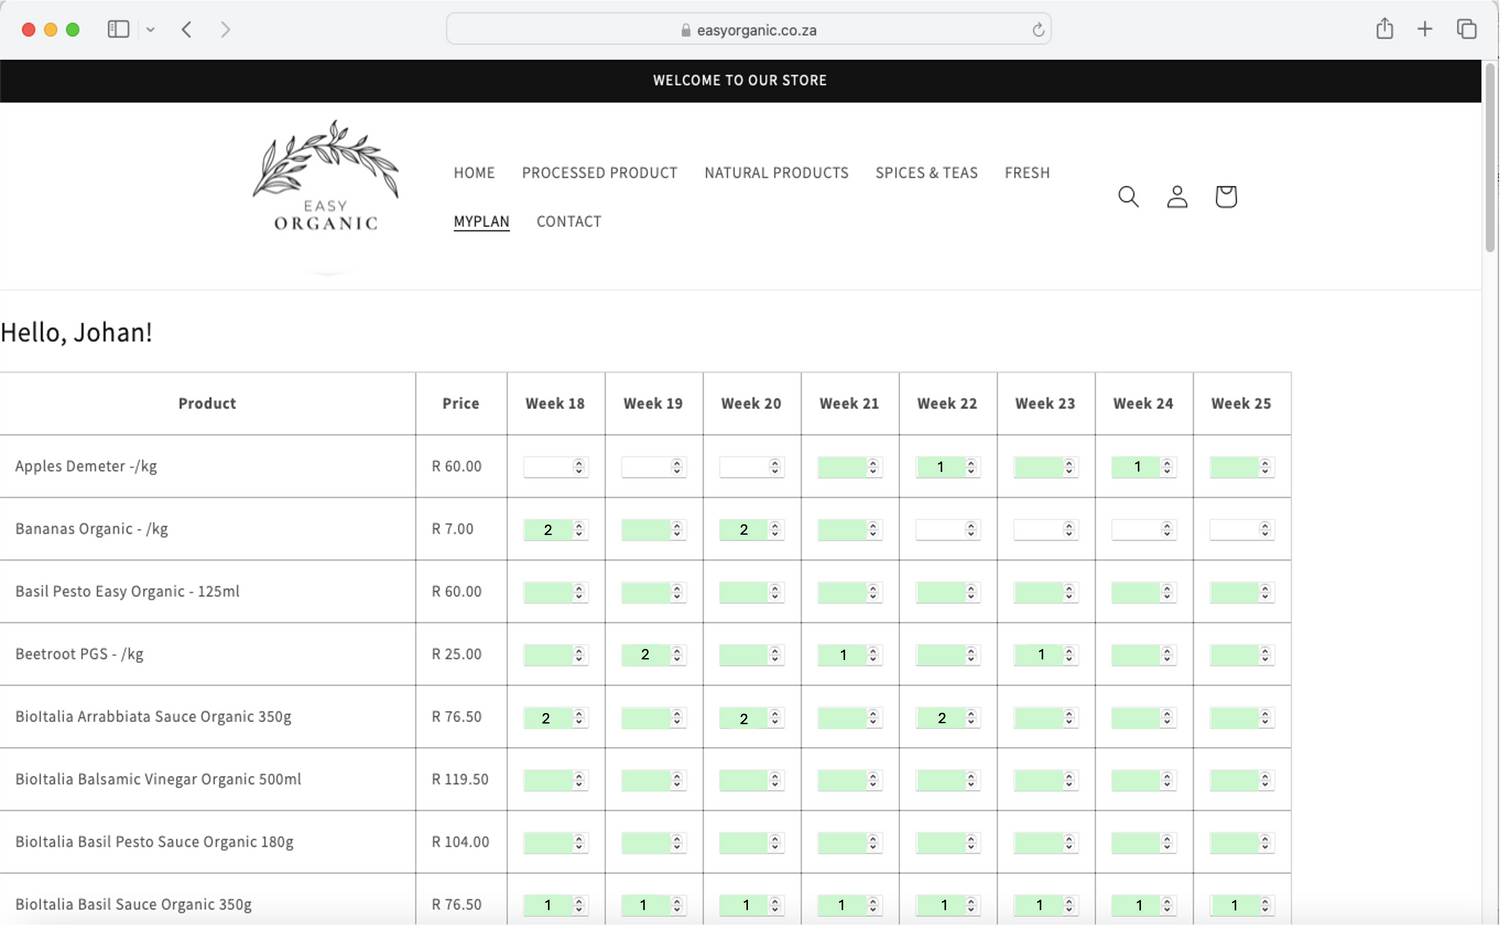
Task: Open CONTACT page link
Action: pos(569,222)
